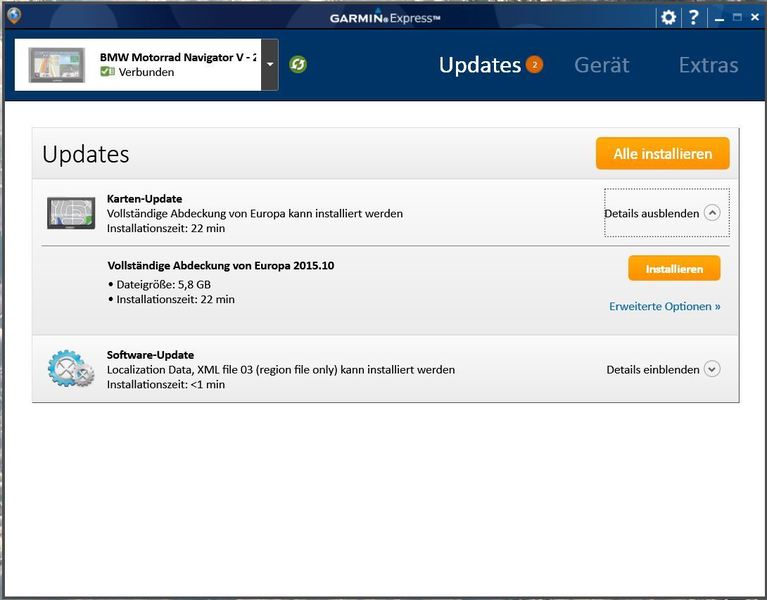
Task: Collapse details with Details ausblenden
Action: coord(662,213)
